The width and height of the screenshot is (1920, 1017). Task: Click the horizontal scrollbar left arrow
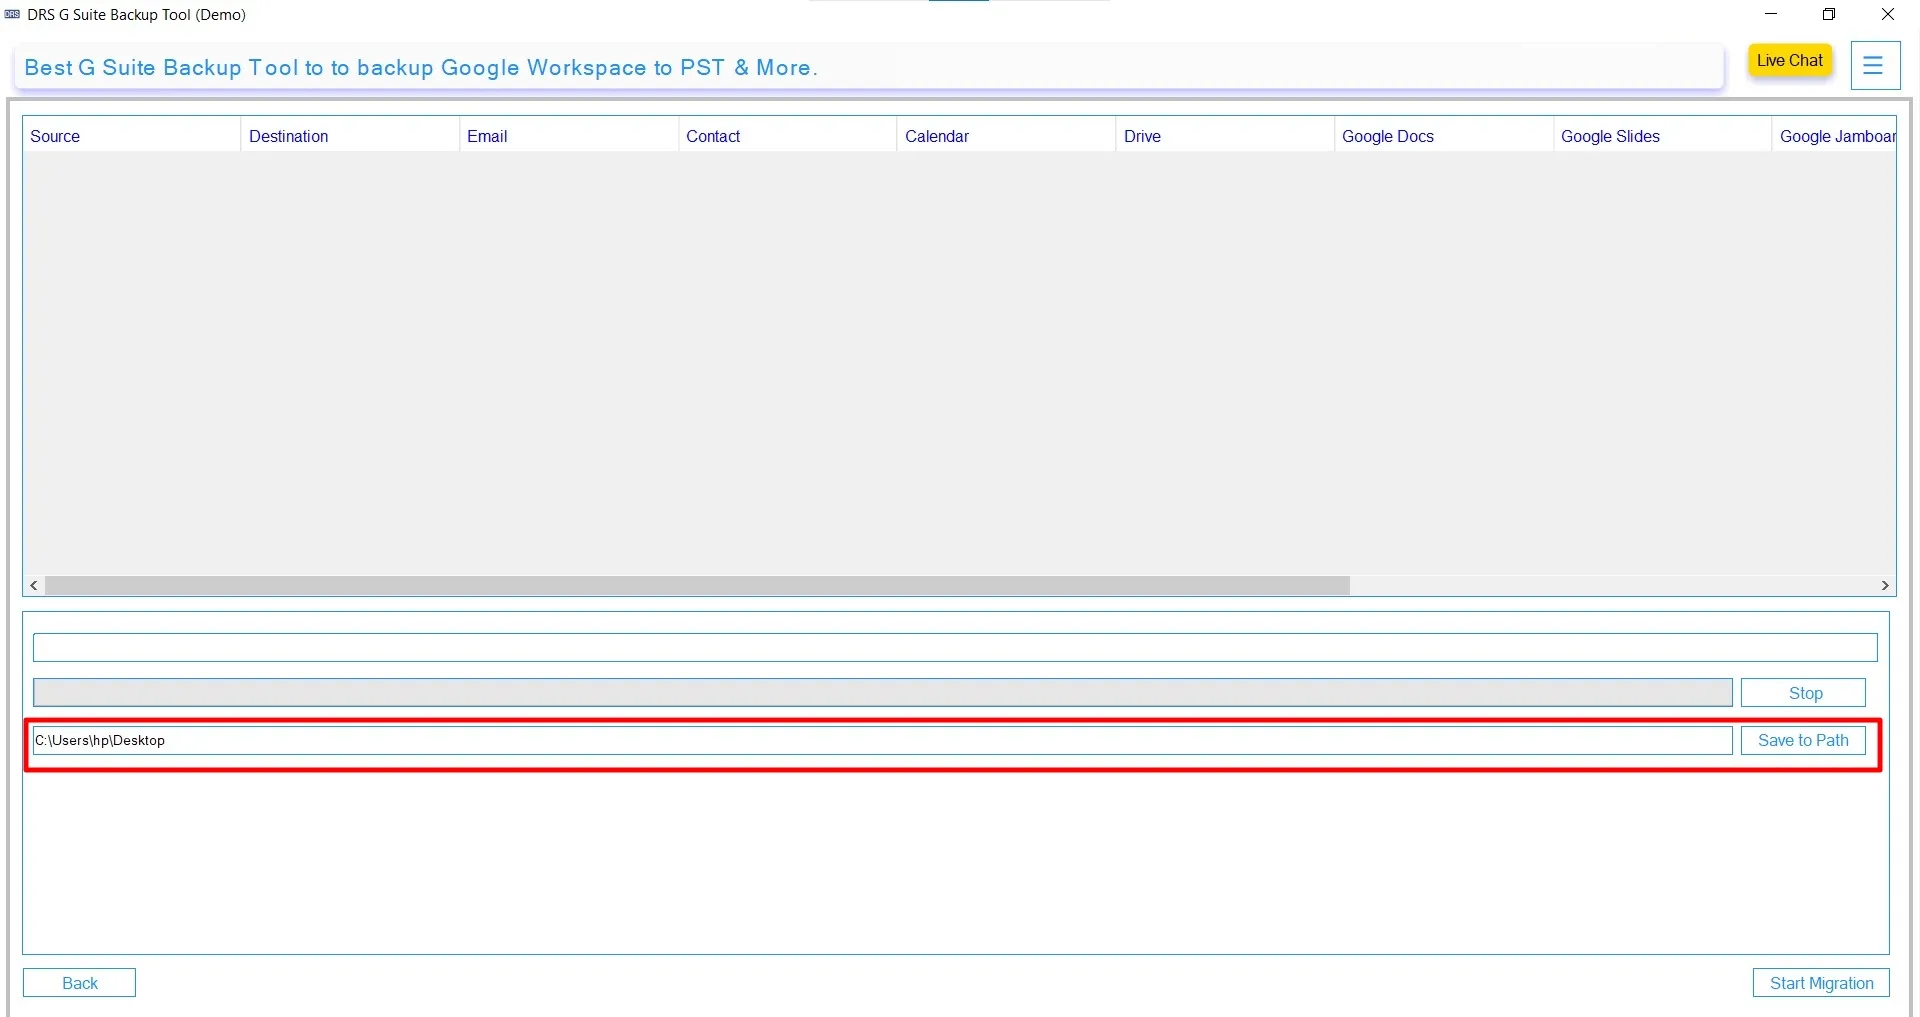pyautogui.click(x=34, y=586)
